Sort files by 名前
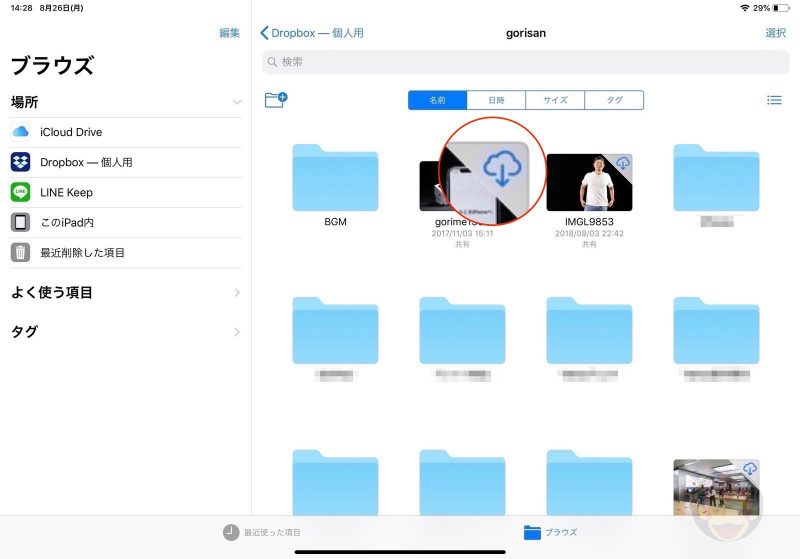Image resolution: width=800 pixels, height=559 pixels. 437,100
